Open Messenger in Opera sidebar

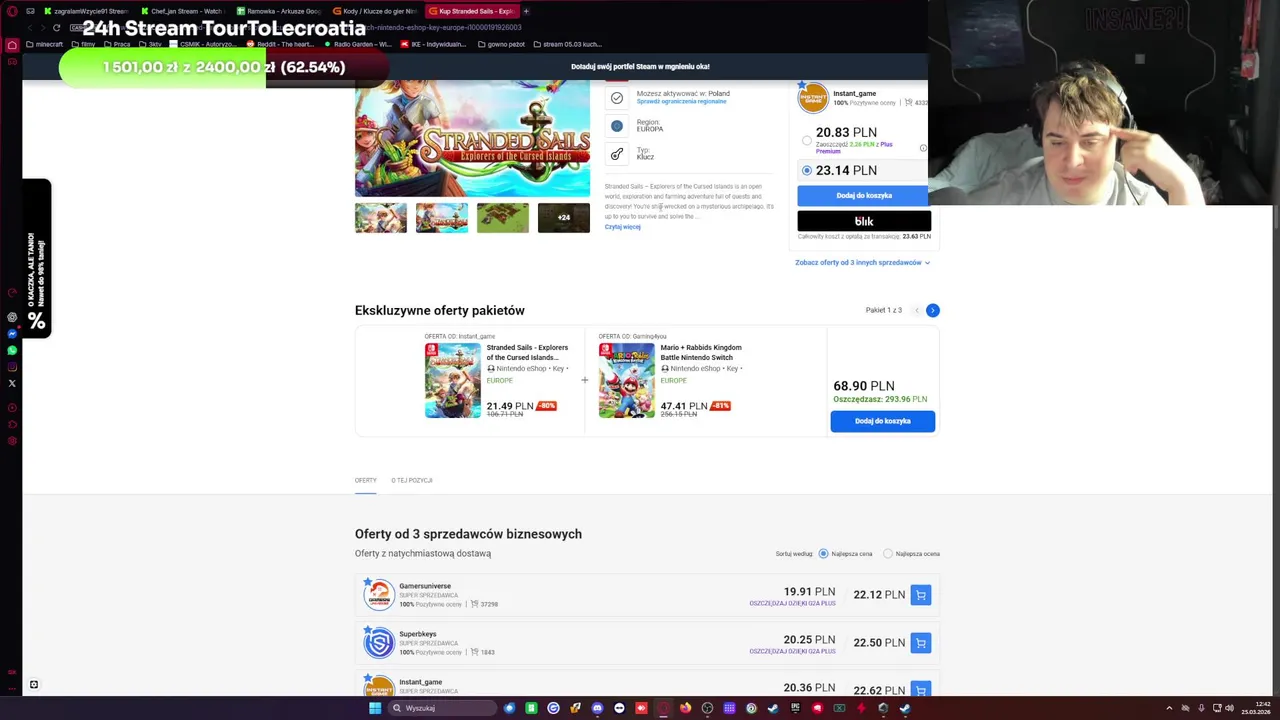12,334
